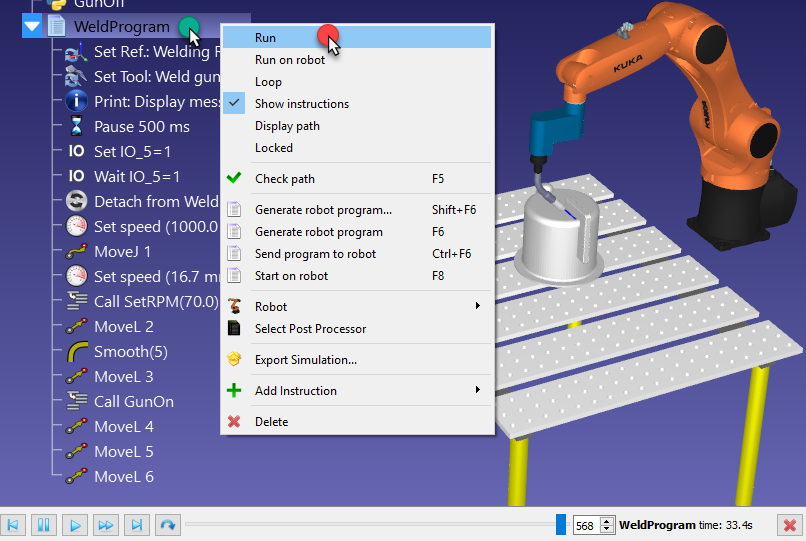Click the Smooth(5) curve icon
This screenshot has height=541, width=806.
point(75,352)
